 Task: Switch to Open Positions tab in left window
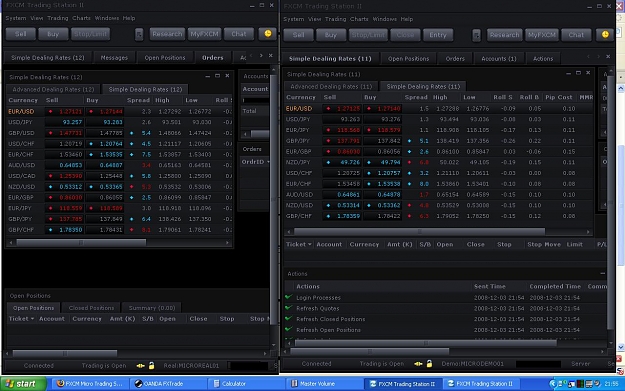(165, 58)
